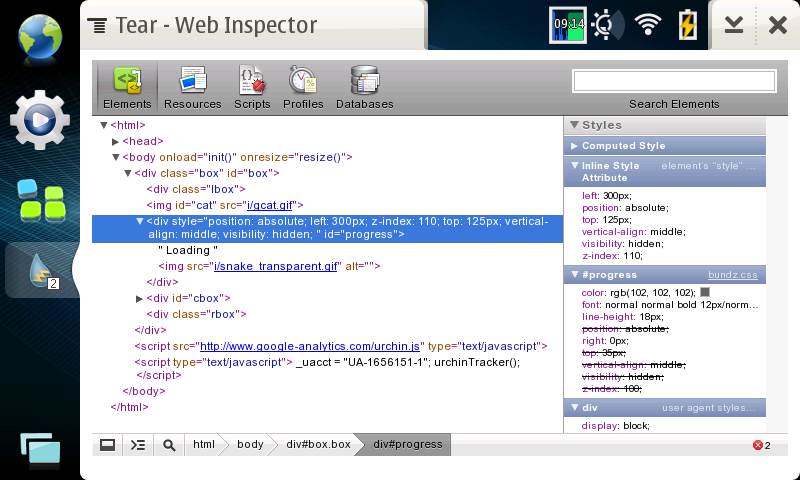Select the div class rbox element
This screenshot has width=800, height=480.
(196, 314)
